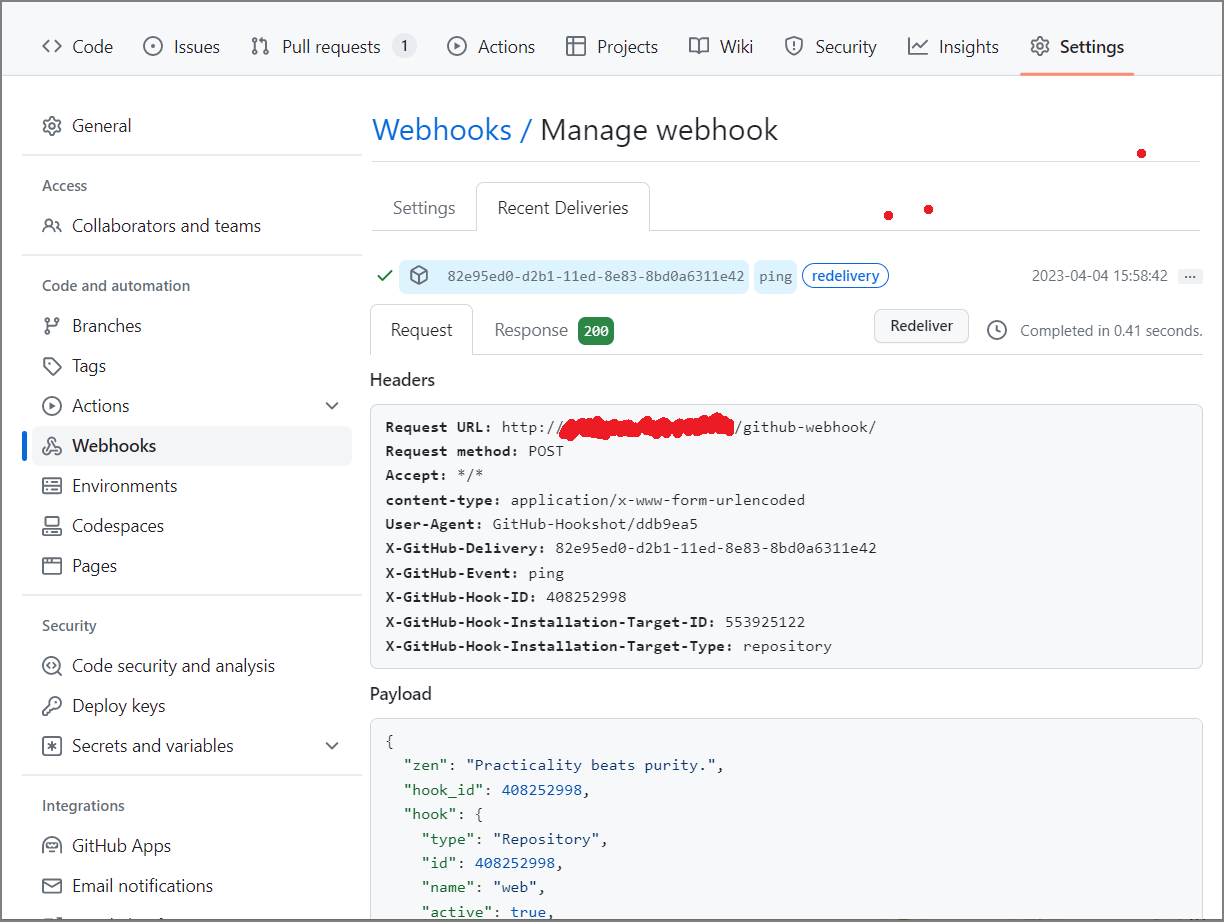Click the hubot icon beside GitHub Apps
Image resolution: width=1224 pixels, height=922 pixels.
(51, 846)
